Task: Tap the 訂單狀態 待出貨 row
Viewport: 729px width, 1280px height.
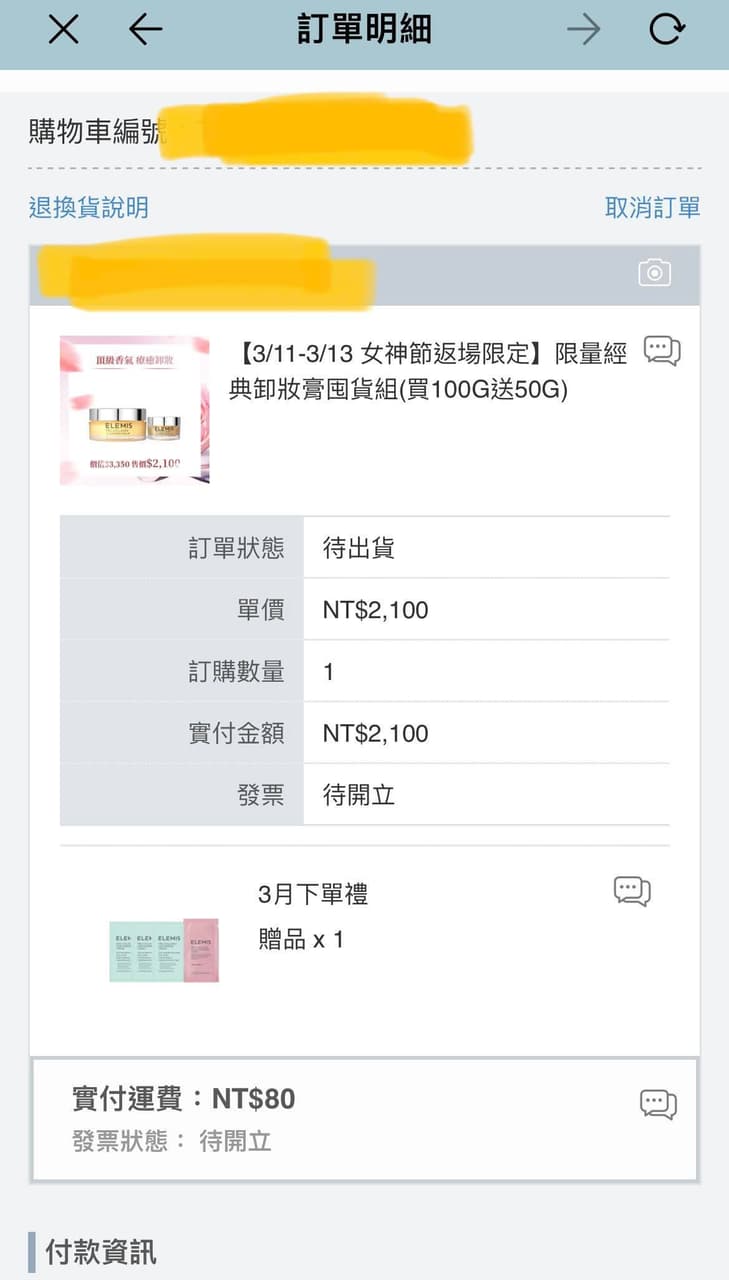Action: point(364,548)
